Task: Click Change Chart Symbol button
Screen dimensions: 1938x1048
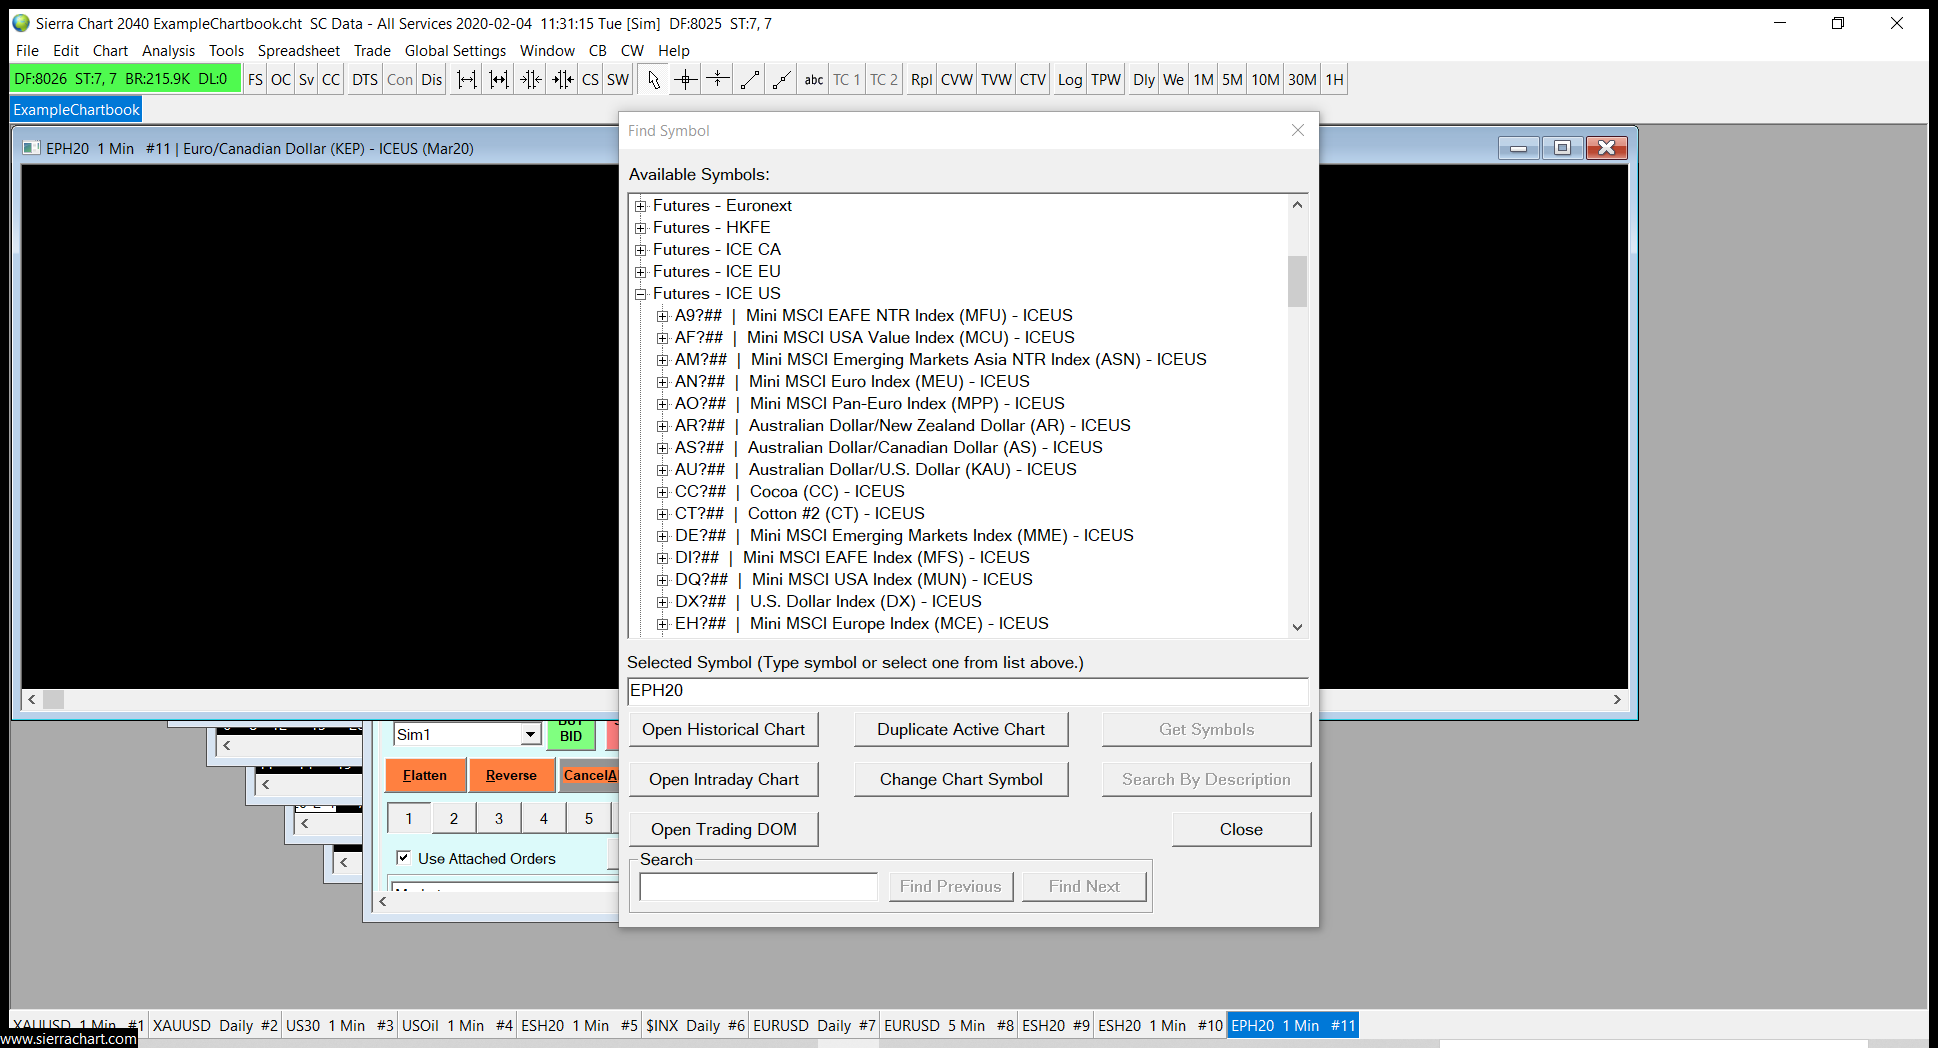Action: click(961, 780)
